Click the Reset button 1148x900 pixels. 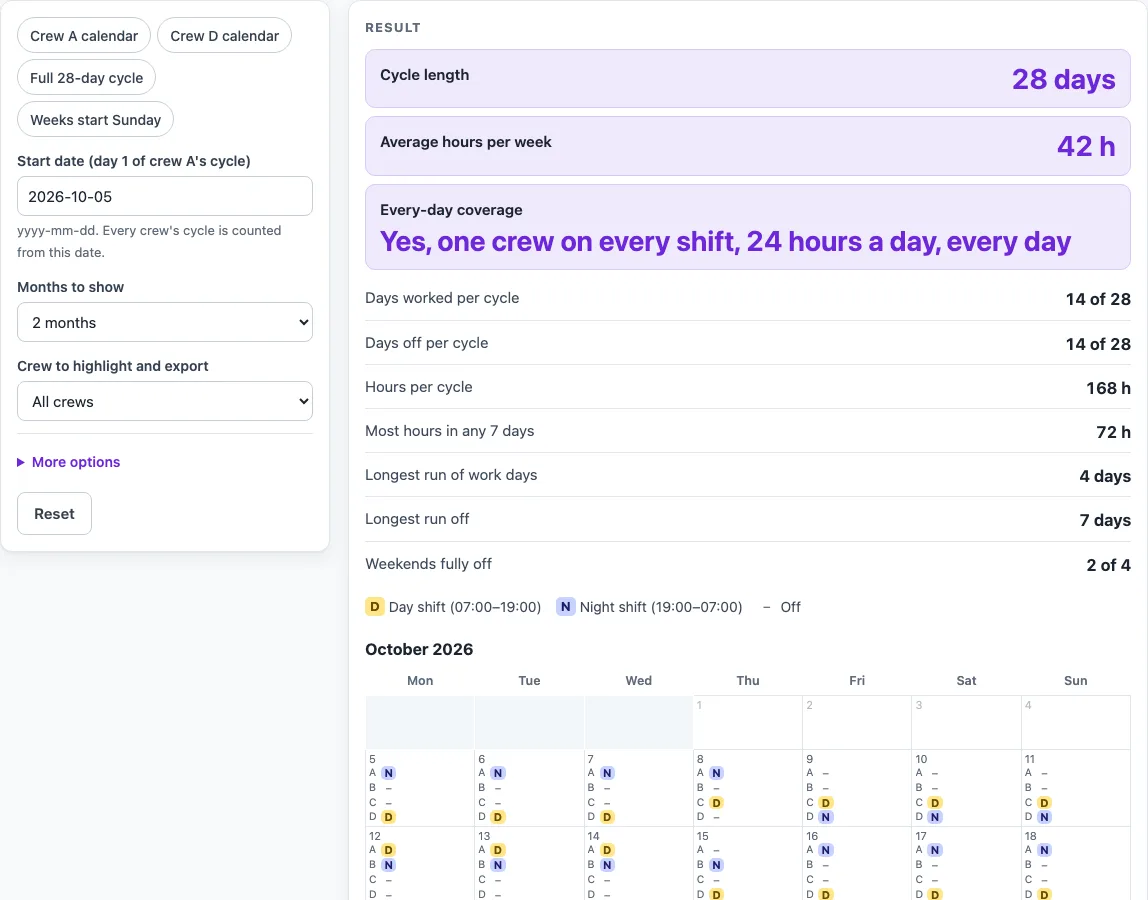54,513
